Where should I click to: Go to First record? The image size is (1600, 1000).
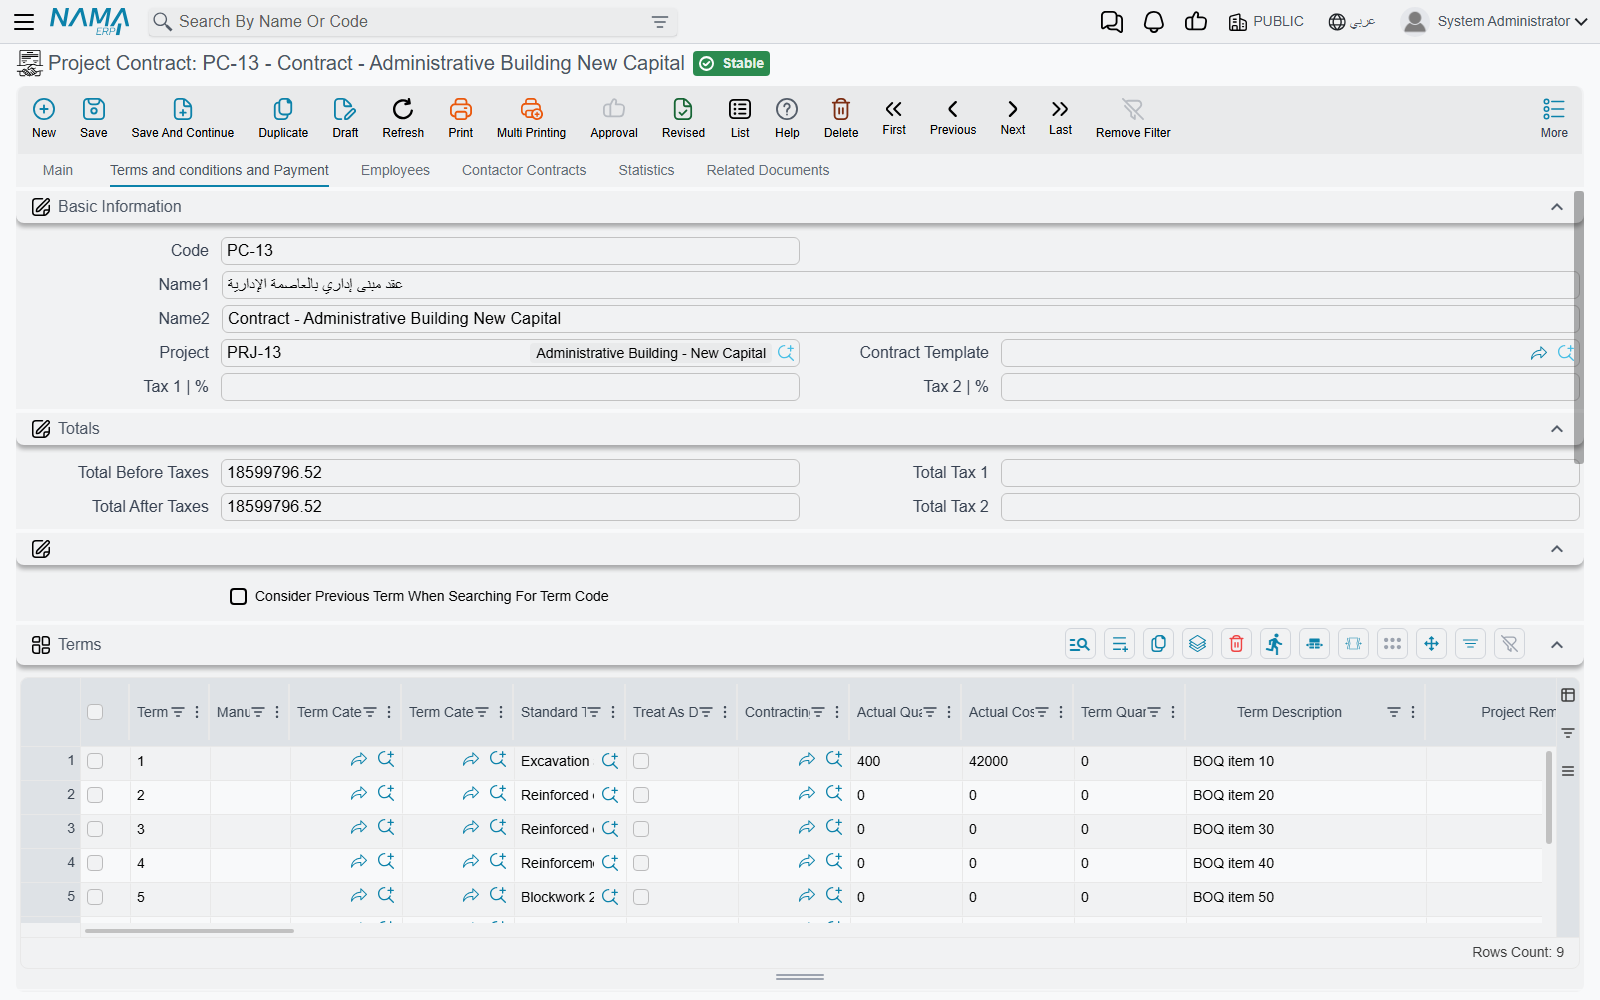(894, 109)
